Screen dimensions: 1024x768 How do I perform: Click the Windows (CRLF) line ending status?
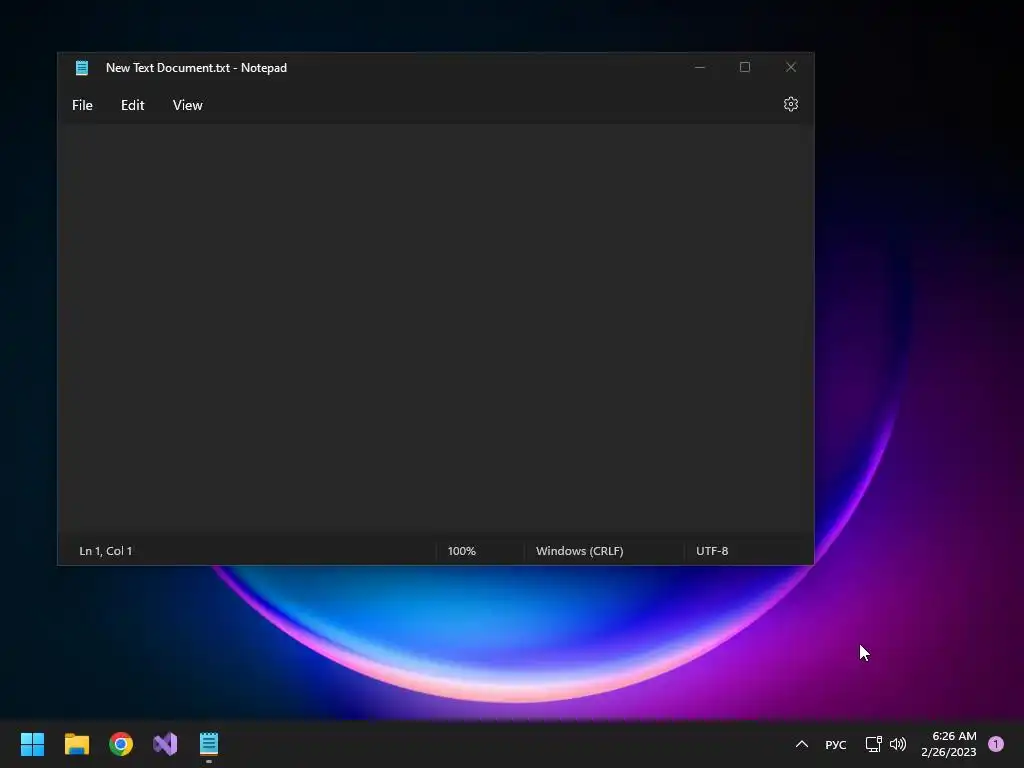tap(580, 551)
